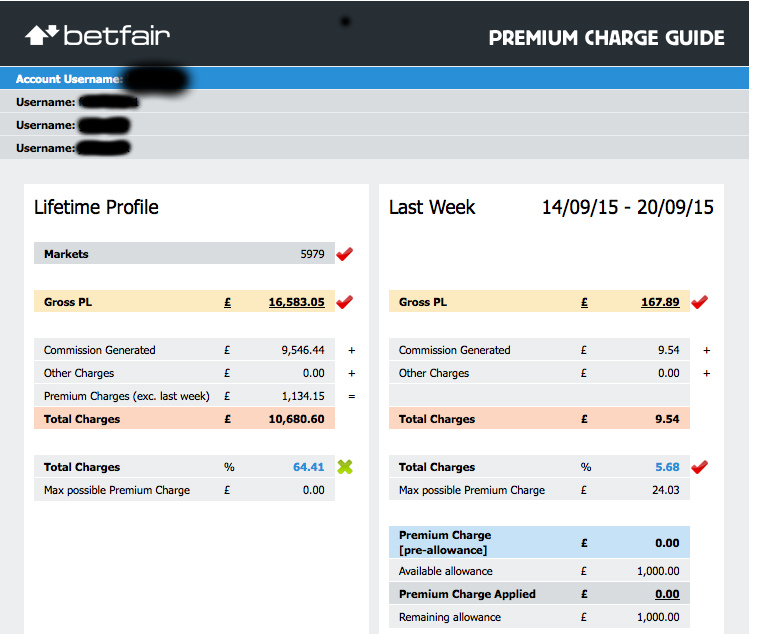The height and width of the screenshot is (634, 780).
Task: Click the red checkmark next to Last Week Gross PL
Action: [699, 302]
